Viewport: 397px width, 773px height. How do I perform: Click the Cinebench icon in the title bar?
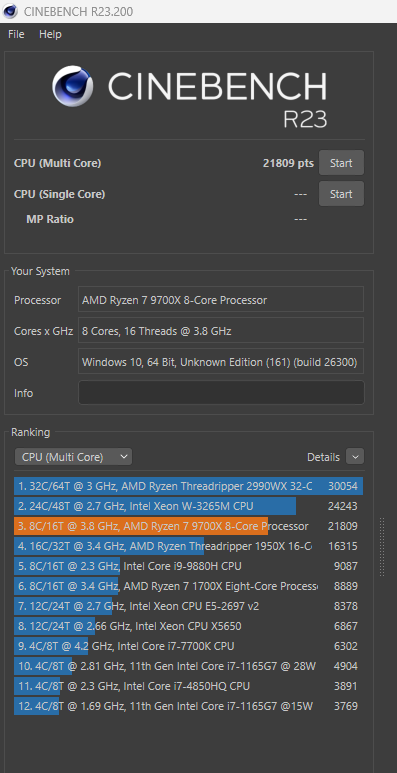[10, 11]
